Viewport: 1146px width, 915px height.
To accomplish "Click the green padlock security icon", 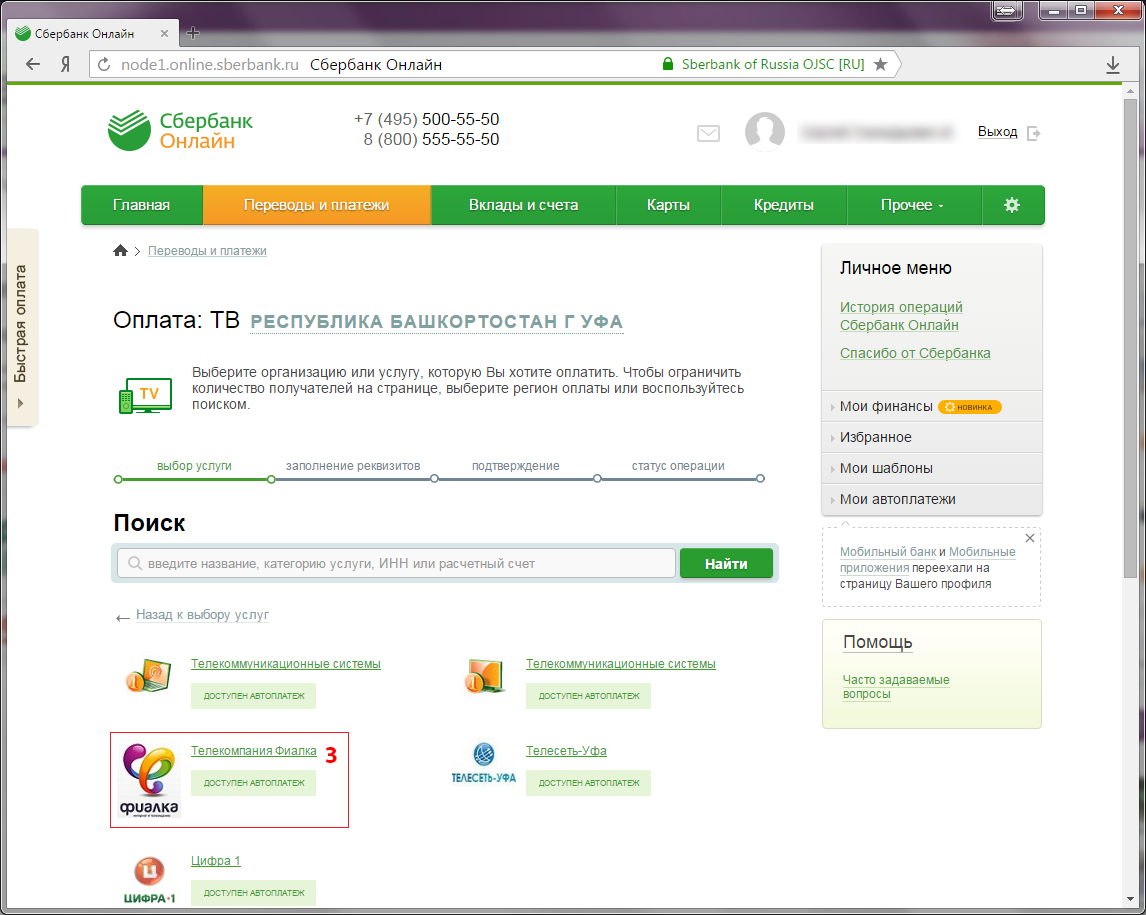I will (667, 64).
